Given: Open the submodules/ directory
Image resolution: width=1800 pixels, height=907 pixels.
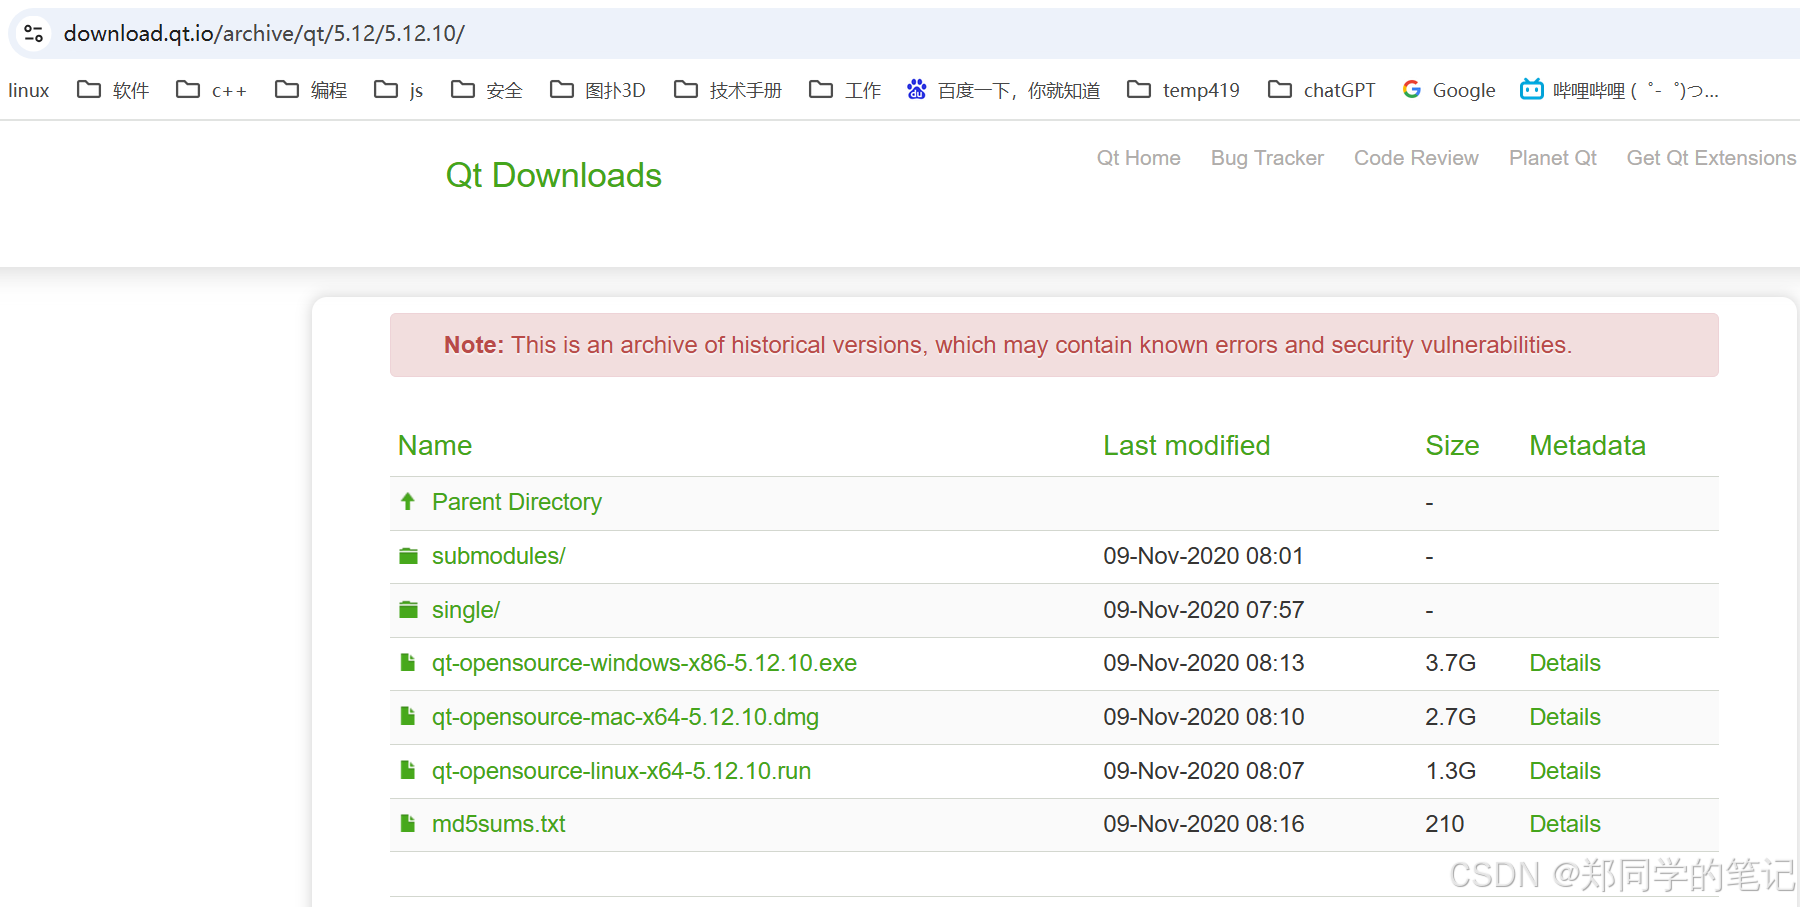Looking at the screenshot, I should (499, 556).
